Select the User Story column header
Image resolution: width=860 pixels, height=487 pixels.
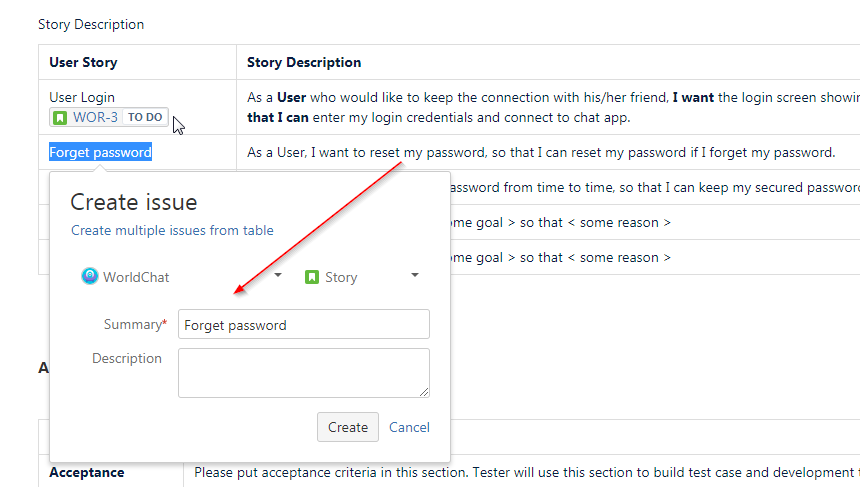[x=83, y=62]
